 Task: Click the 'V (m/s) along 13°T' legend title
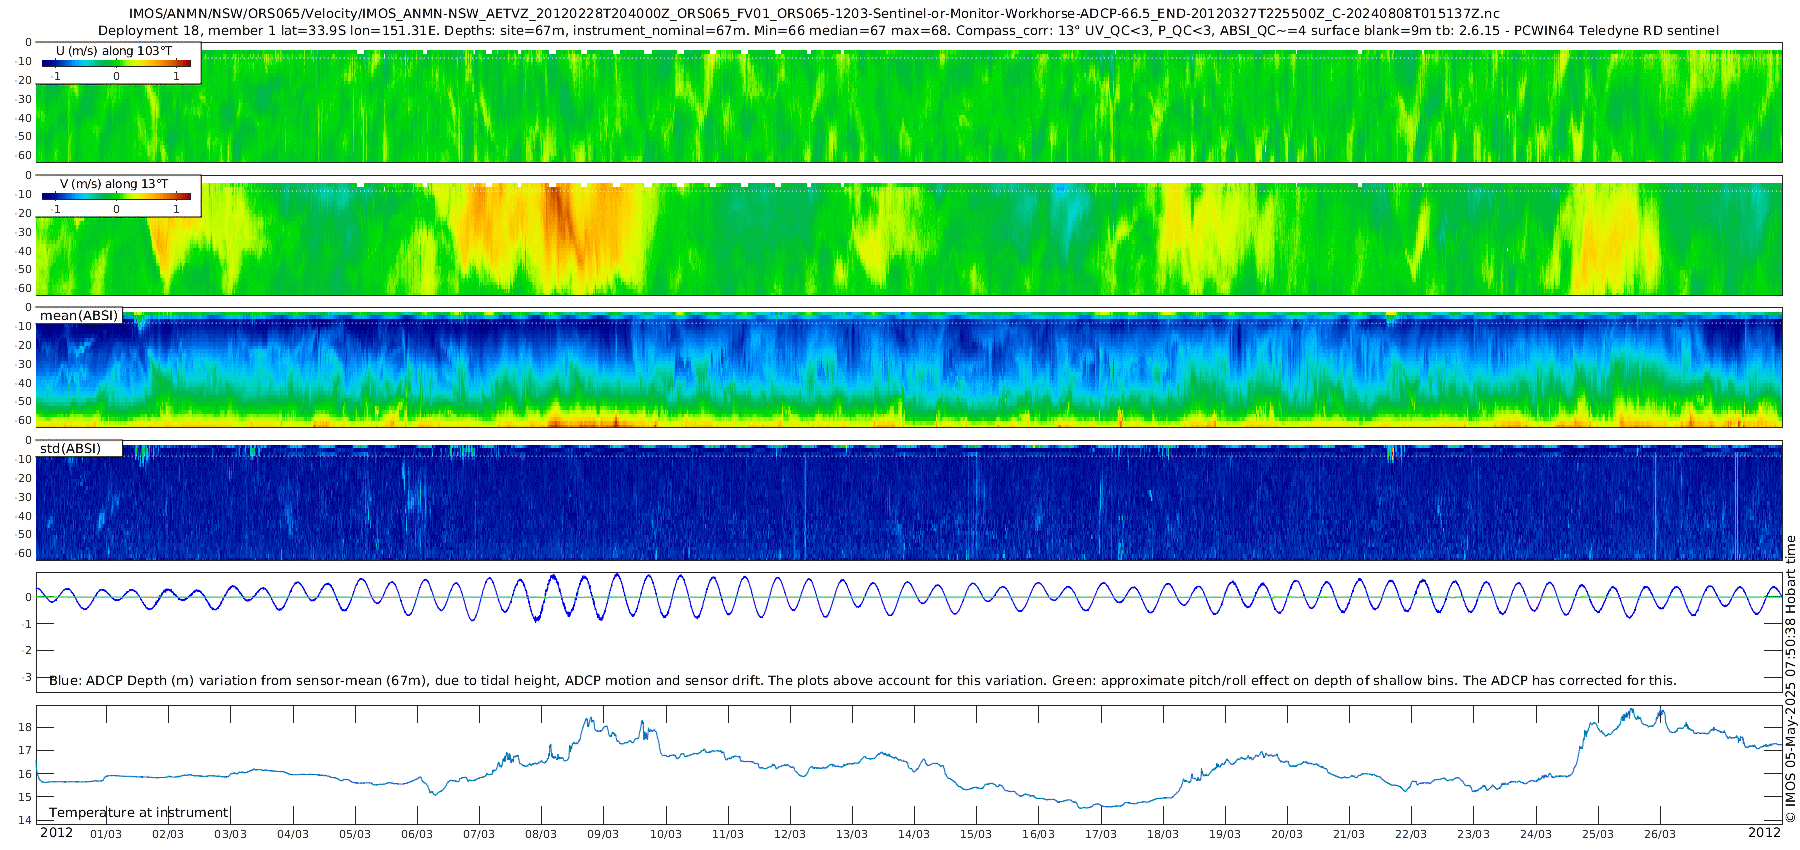[x=114, y=183]
